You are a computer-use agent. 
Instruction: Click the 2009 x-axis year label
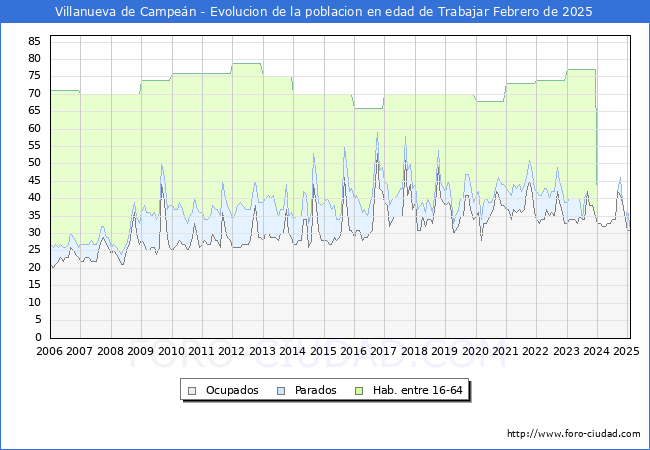click(141, 351)
